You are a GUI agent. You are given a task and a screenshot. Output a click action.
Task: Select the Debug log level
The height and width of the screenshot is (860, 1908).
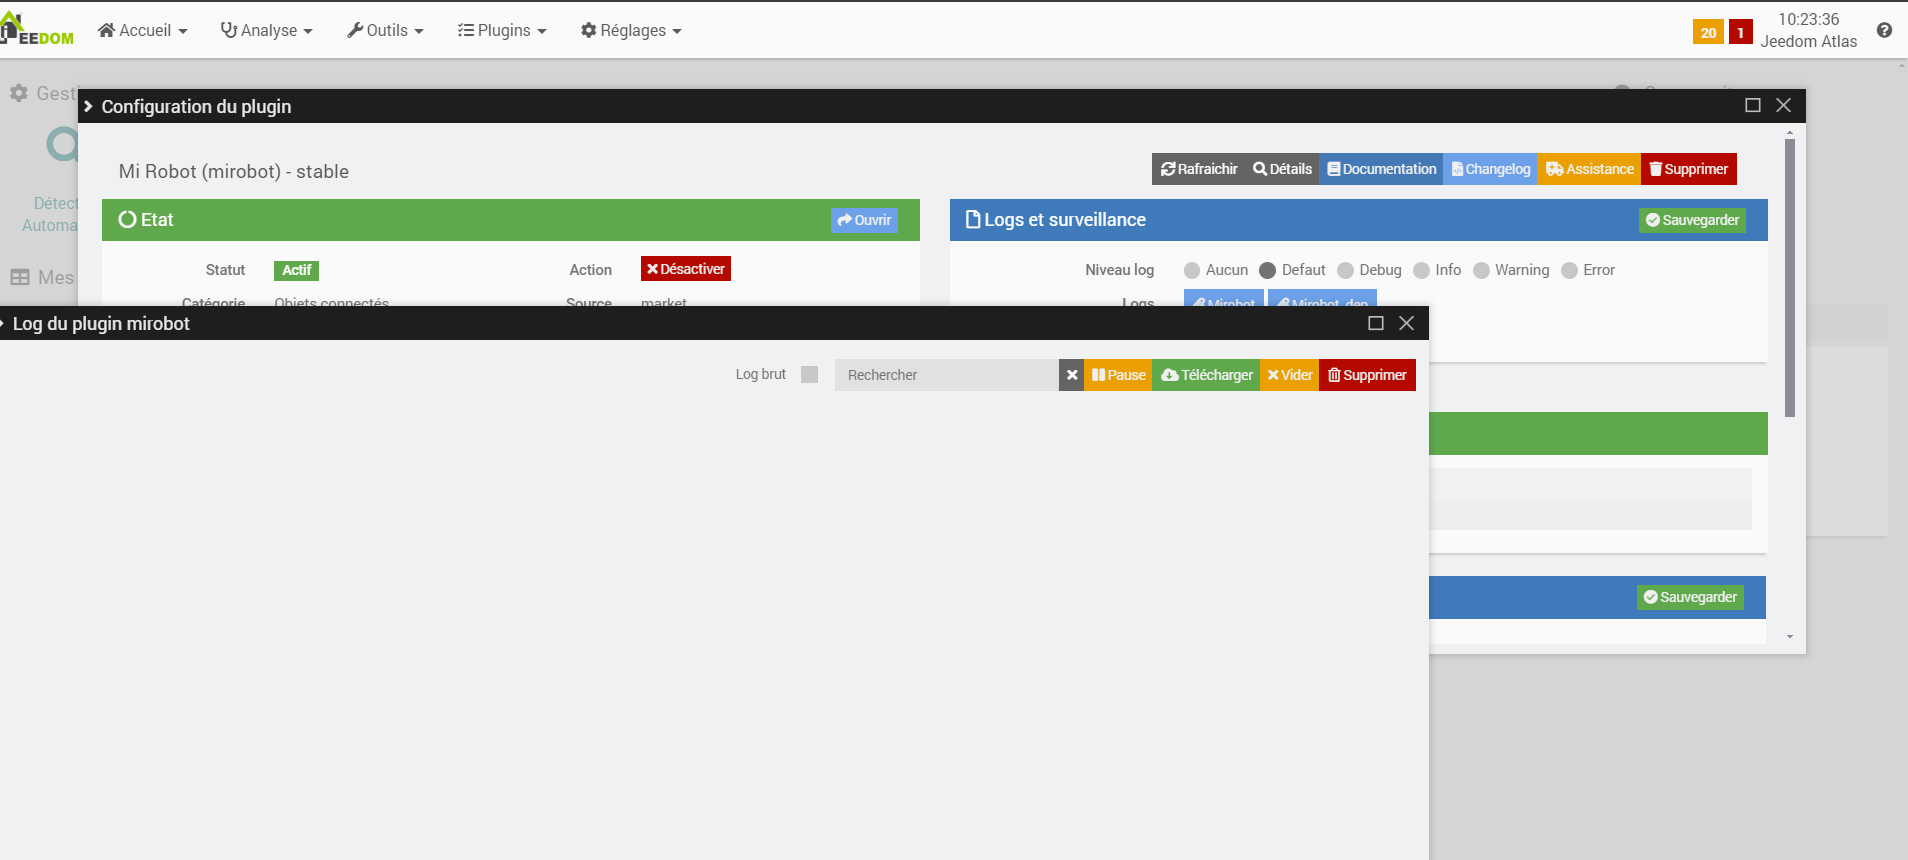click(x=1345, y=270)
